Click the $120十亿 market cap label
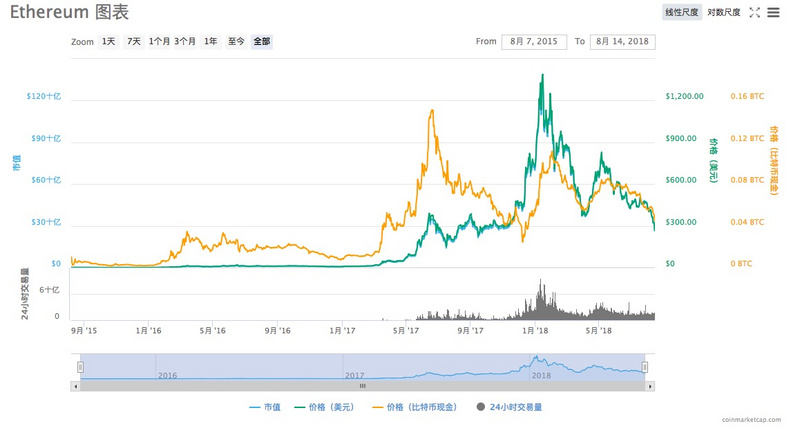The height and width of the screenshot is (435, 800). tap(44, 96)
